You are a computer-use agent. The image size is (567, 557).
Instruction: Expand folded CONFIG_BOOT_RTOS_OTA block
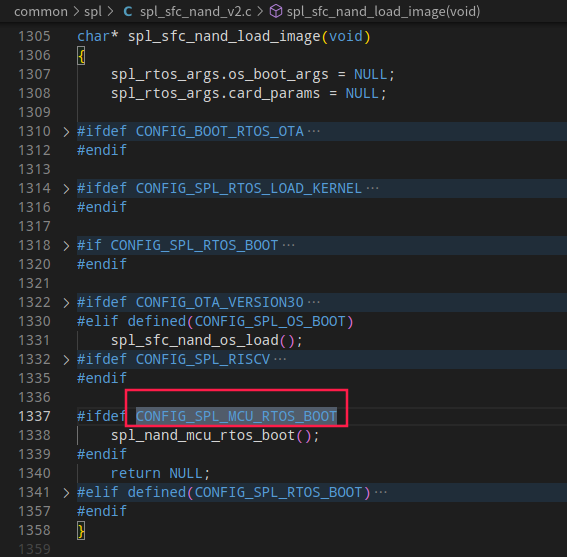click(66, 132)
